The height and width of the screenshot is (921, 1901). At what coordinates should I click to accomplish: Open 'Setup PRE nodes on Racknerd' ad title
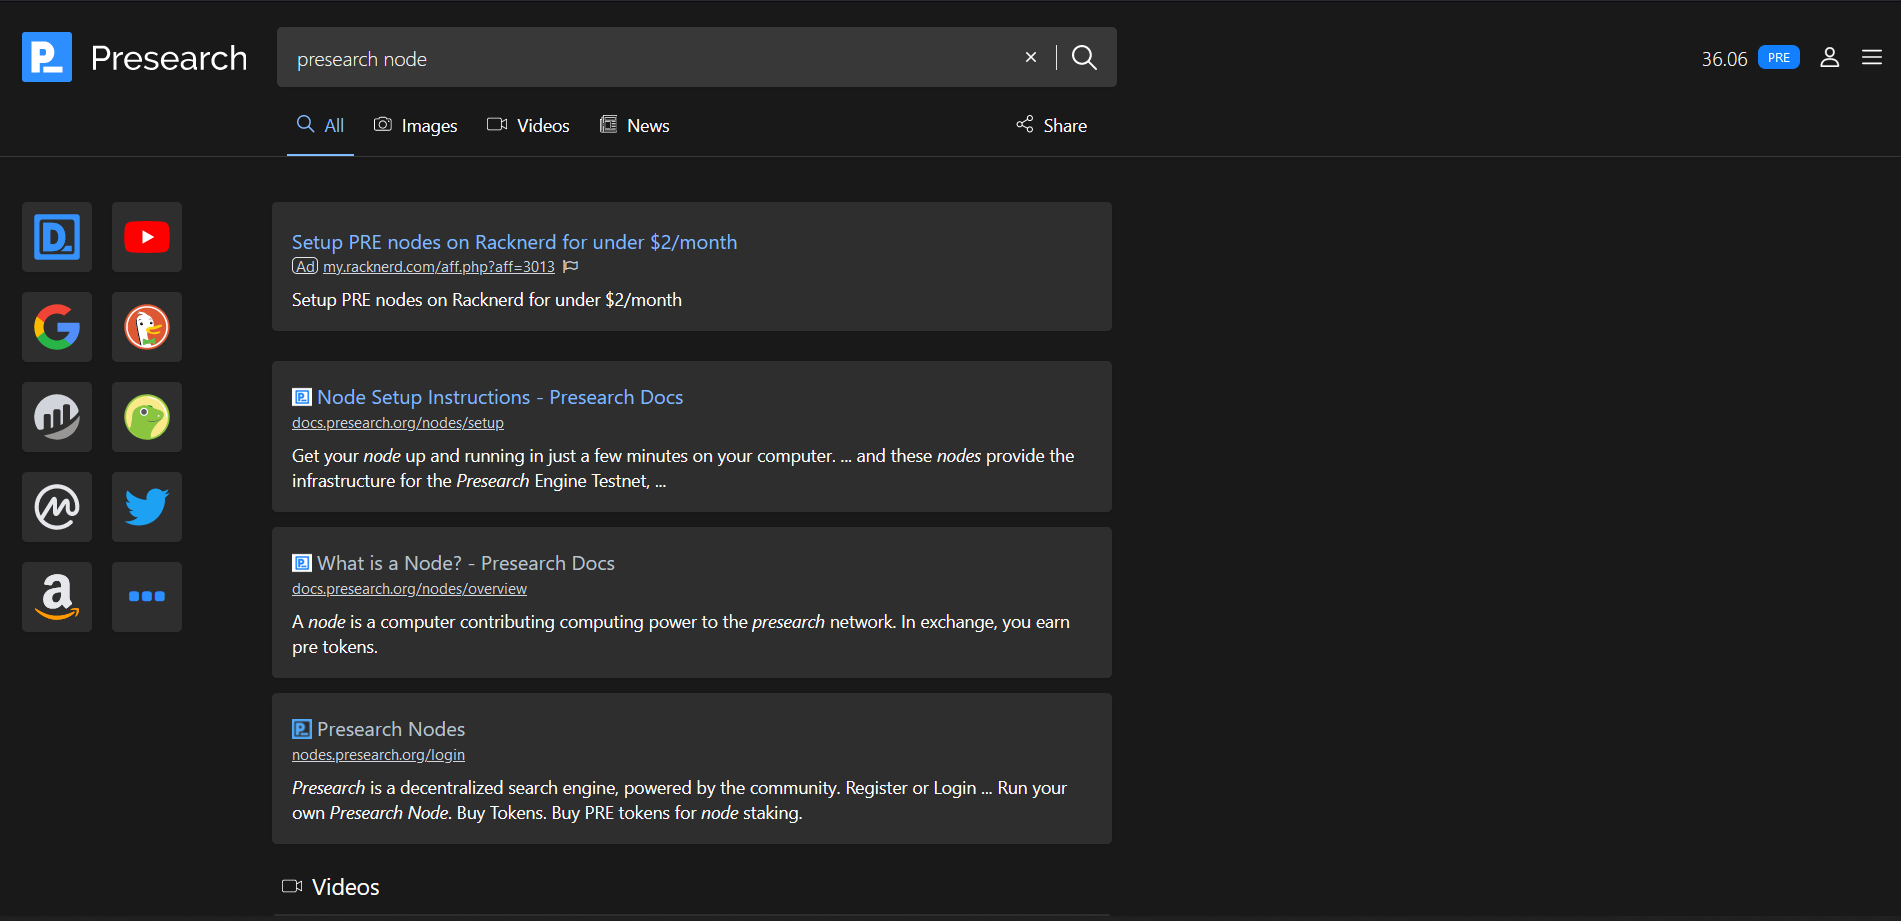(514, 242)
